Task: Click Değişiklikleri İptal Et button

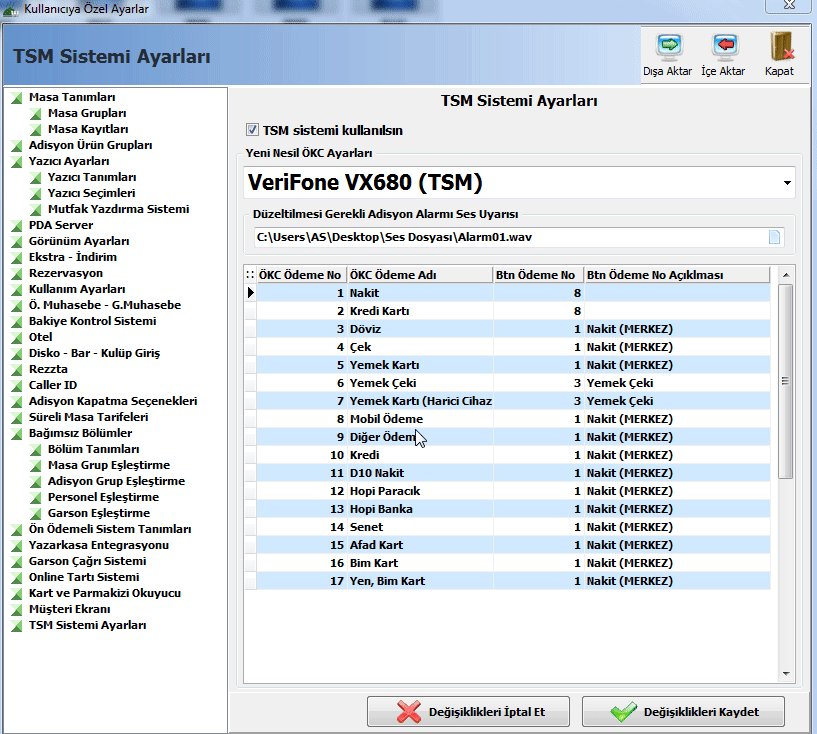Action: coord(468,712)
